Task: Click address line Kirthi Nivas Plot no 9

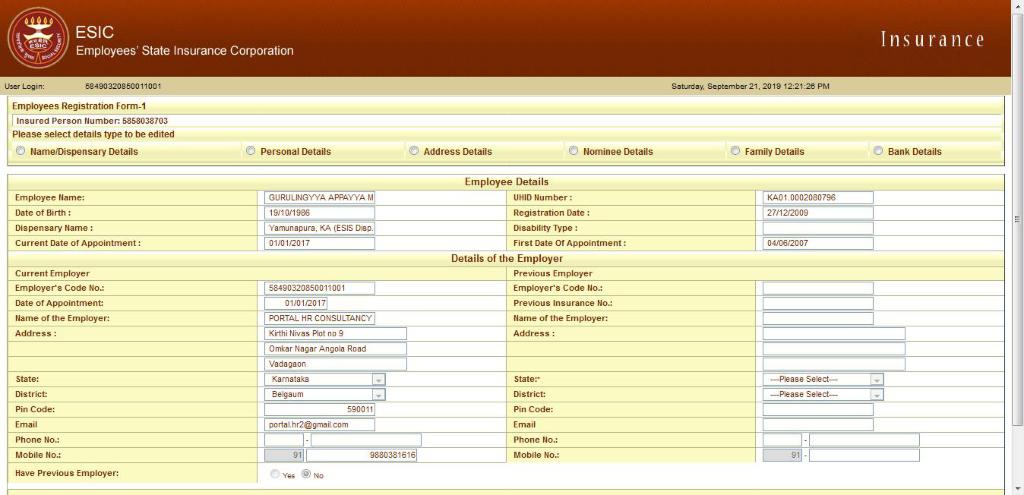Action: pos(335,334)
